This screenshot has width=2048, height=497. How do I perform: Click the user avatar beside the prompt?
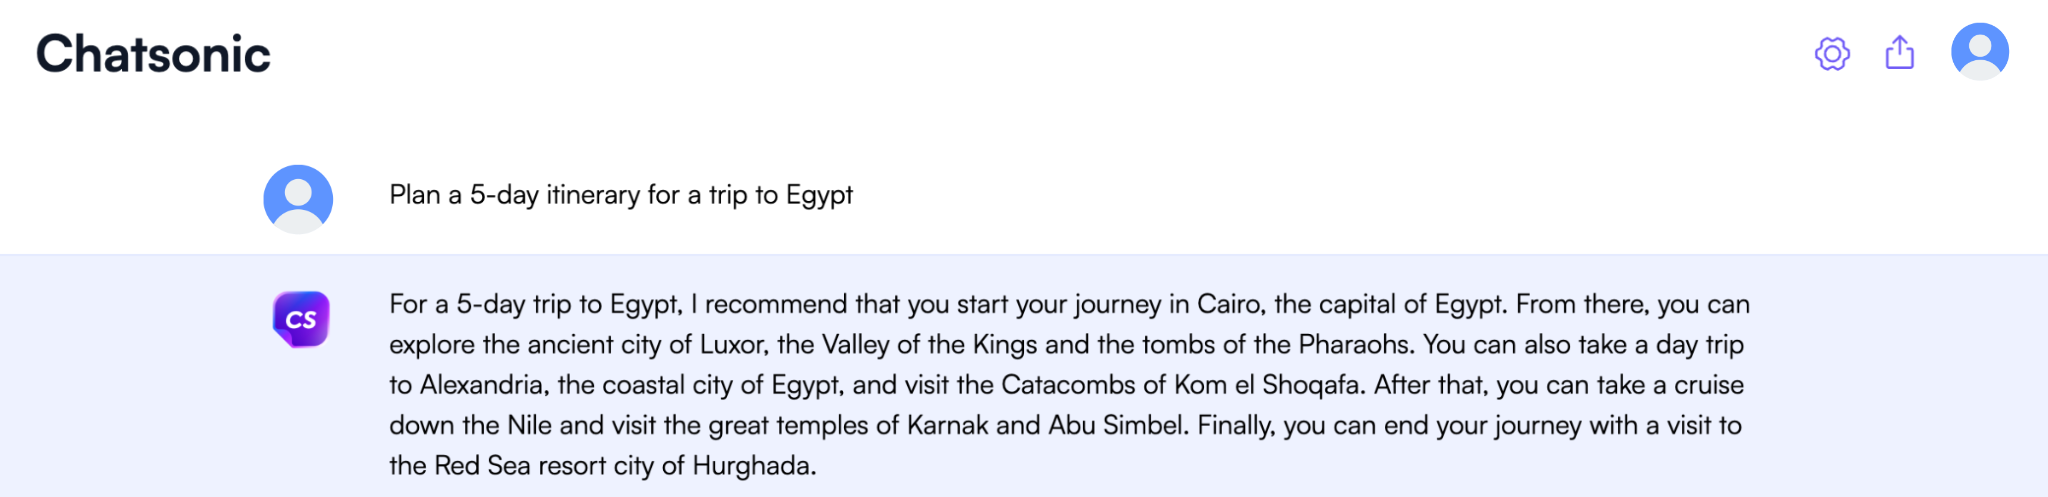point(298,199)
